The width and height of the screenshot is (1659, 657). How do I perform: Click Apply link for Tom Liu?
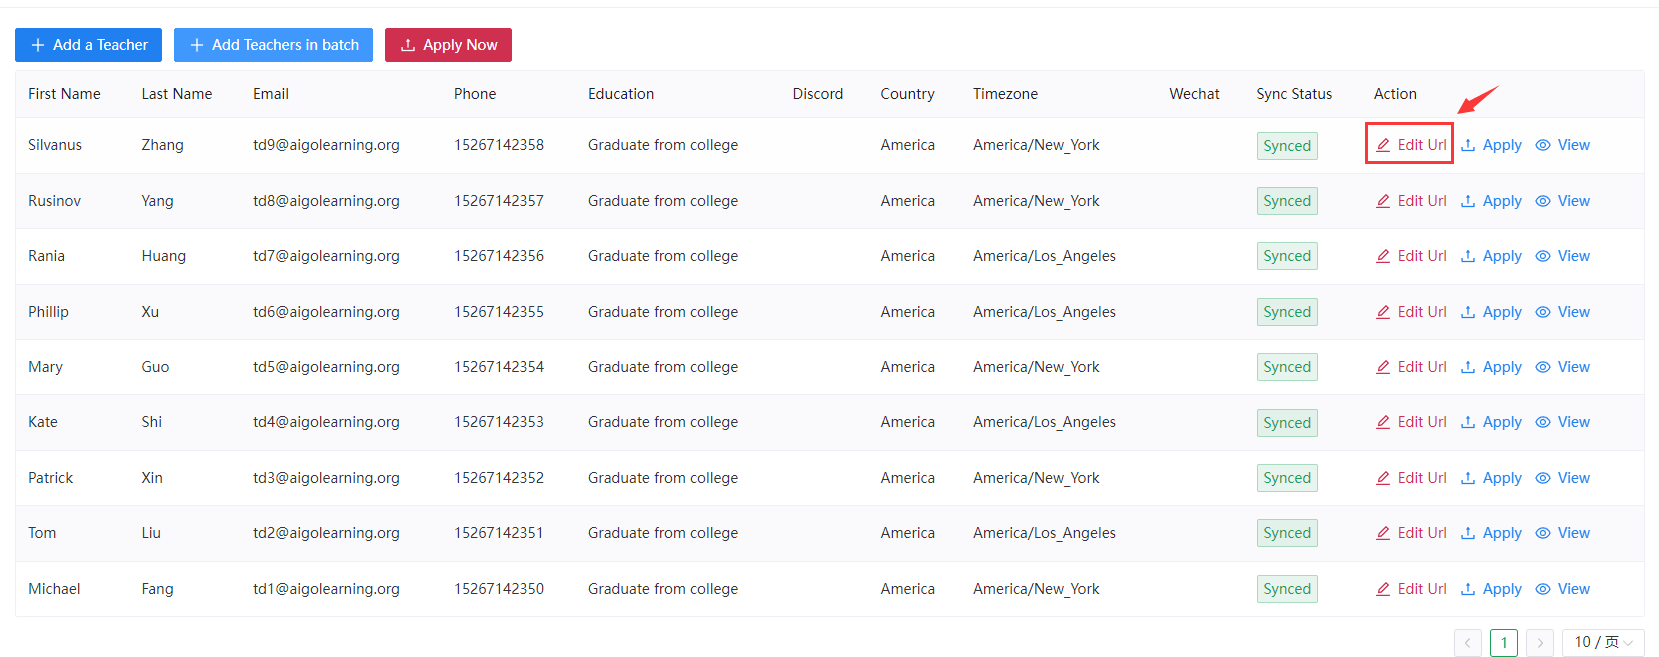coord(1501,533)
